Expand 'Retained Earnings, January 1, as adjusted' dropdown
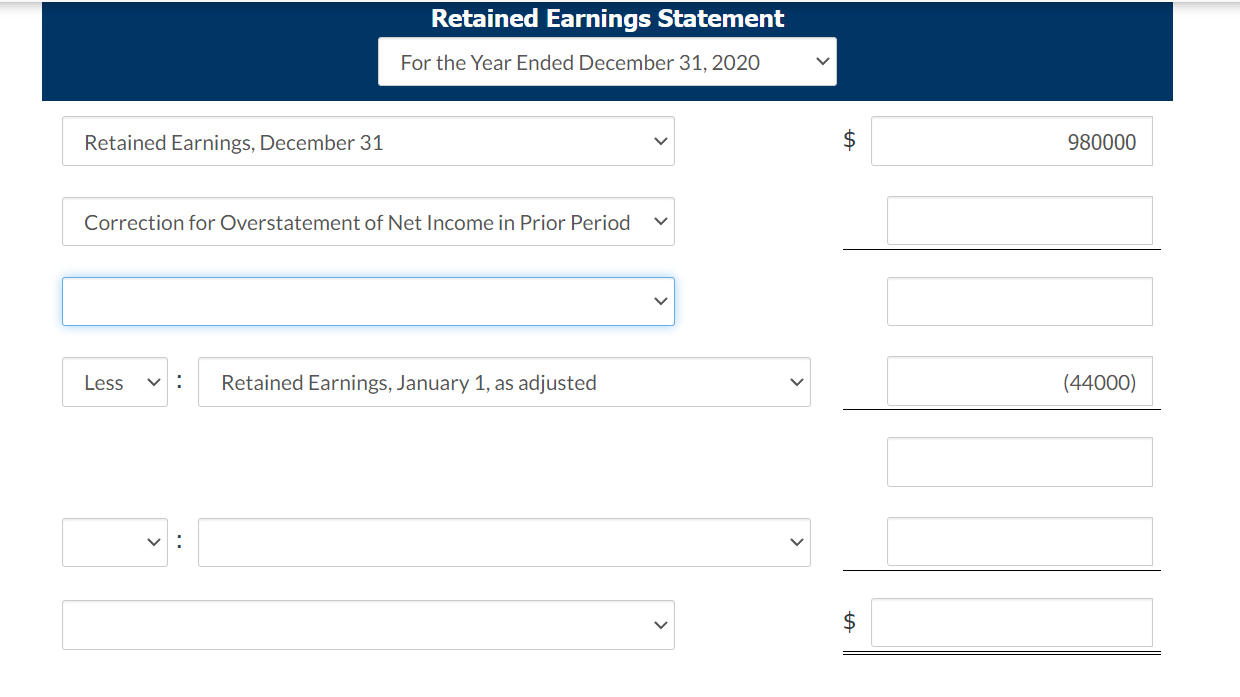Viewport: 1240px width, 697px height. click(504, 381)
